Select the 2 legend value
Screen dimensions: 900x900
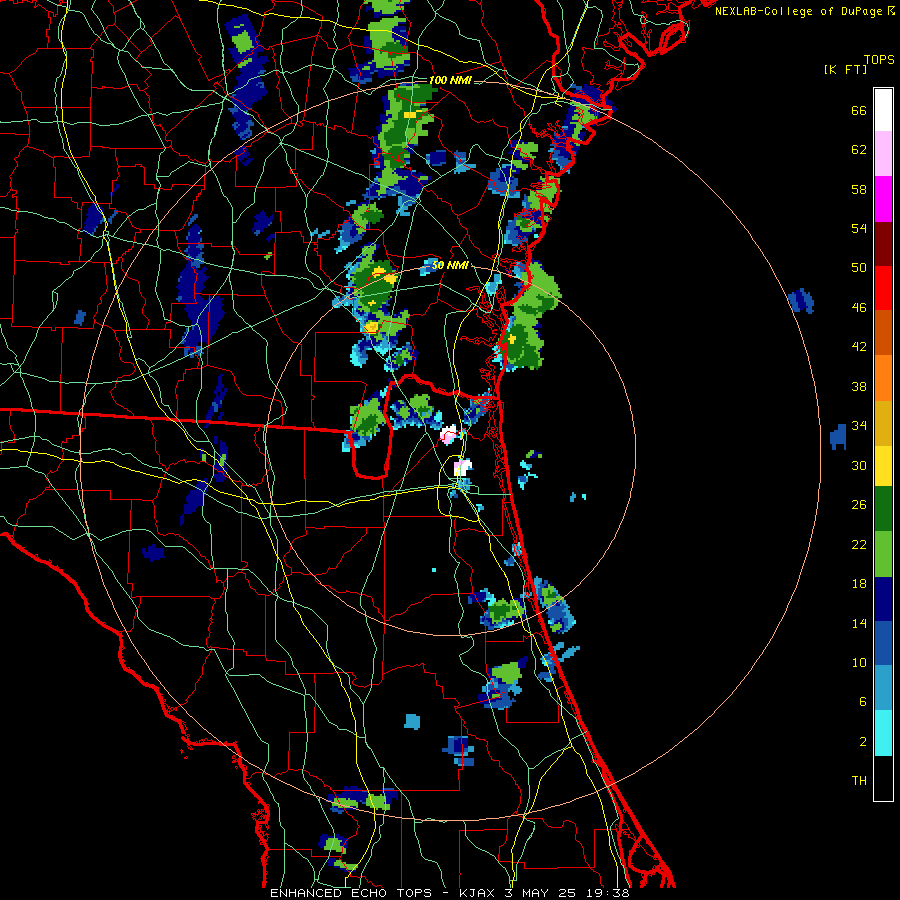863,742
